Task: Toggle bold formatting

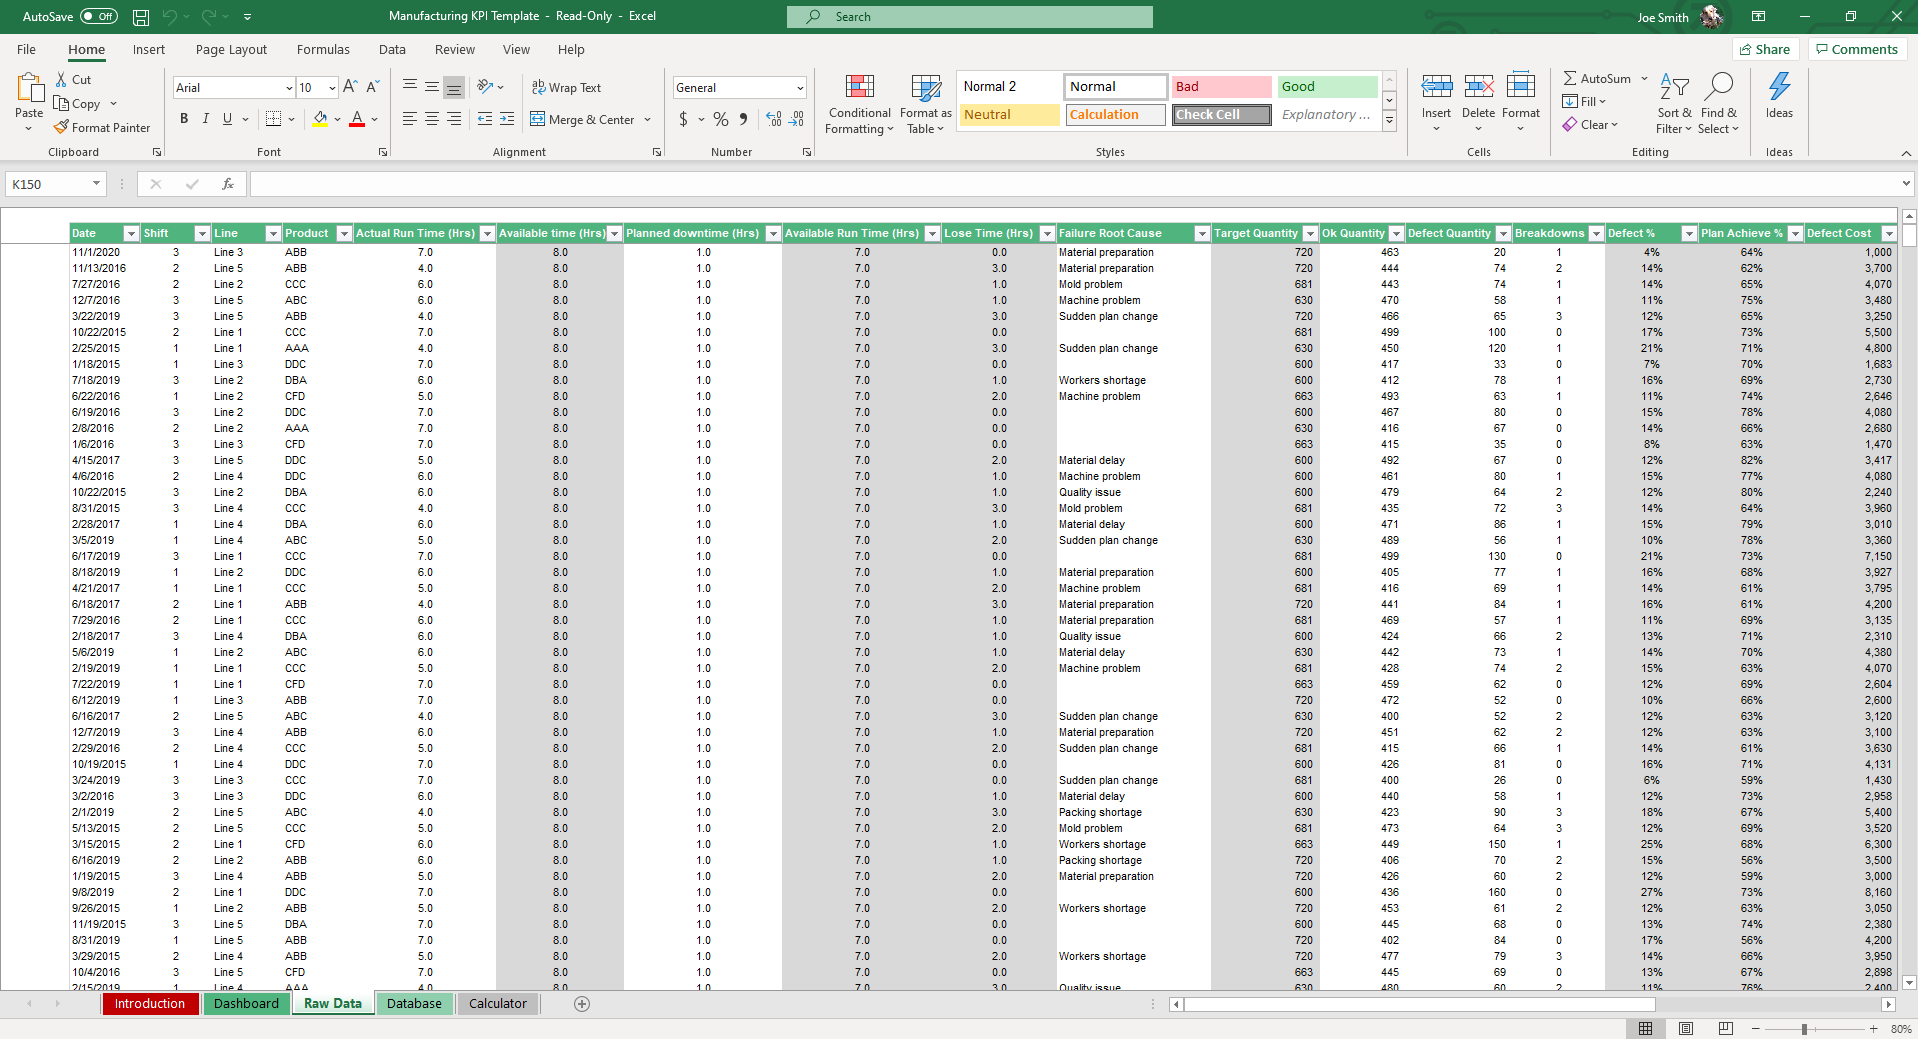Action: click(x=183, y=118)
